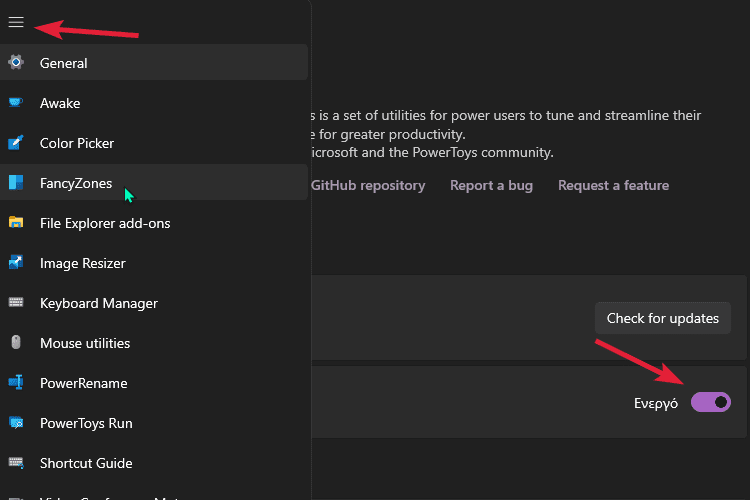Follow the Report a bug link

point(491,185)
